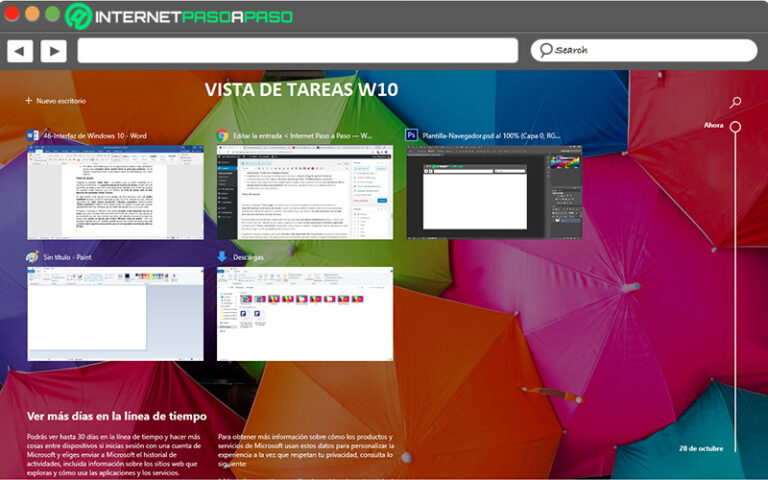
Task: Add a desktop with Nuevo escritorio
Action: 56,101
